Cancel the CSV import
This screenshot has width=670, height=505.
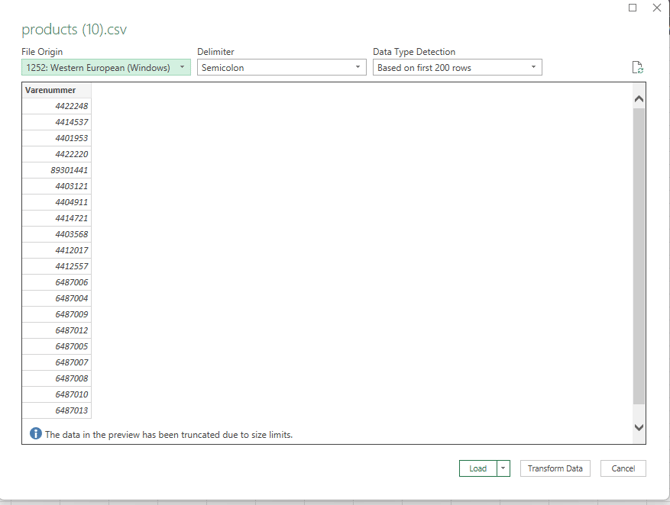click(623, 468)
